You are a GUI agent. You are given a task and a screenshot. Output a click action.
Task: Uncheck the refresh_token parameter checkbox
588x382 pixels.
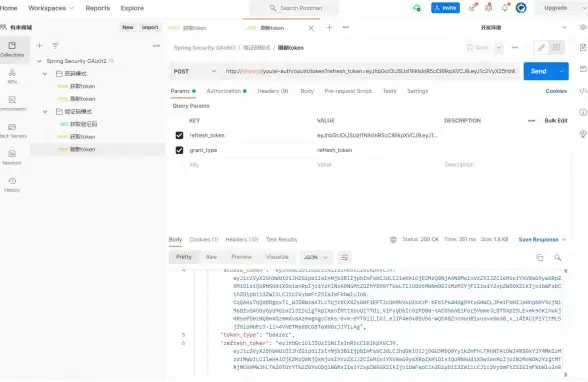(179, 135)
